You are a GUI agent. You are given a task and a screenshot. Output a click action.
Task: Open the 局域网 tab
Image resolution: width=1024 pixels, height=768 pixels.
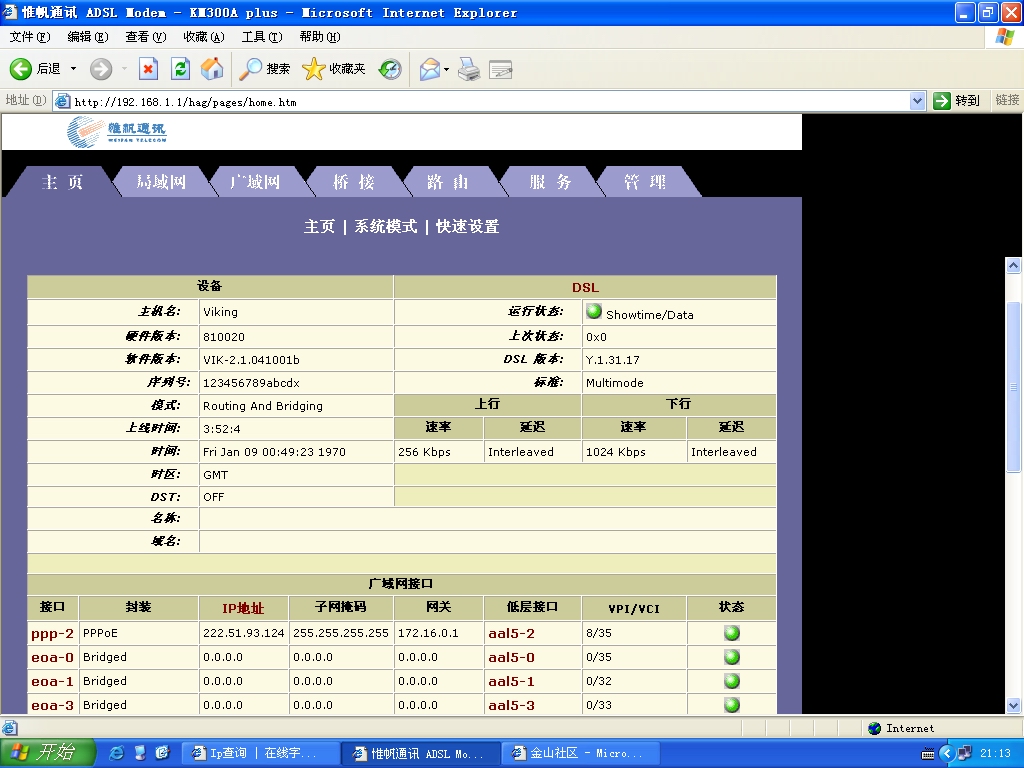coord(161,182)
